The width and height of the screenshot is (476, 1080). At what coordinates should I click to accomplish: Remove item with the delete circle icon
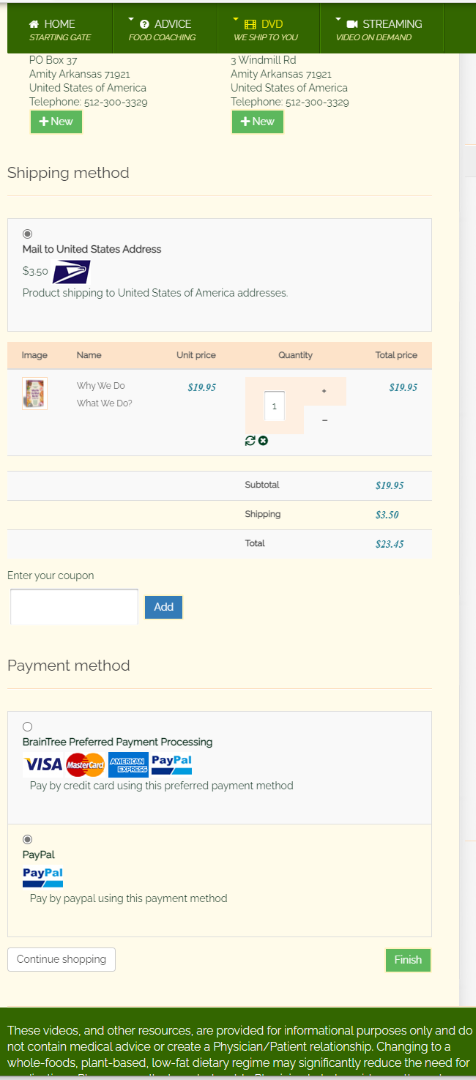263,441
